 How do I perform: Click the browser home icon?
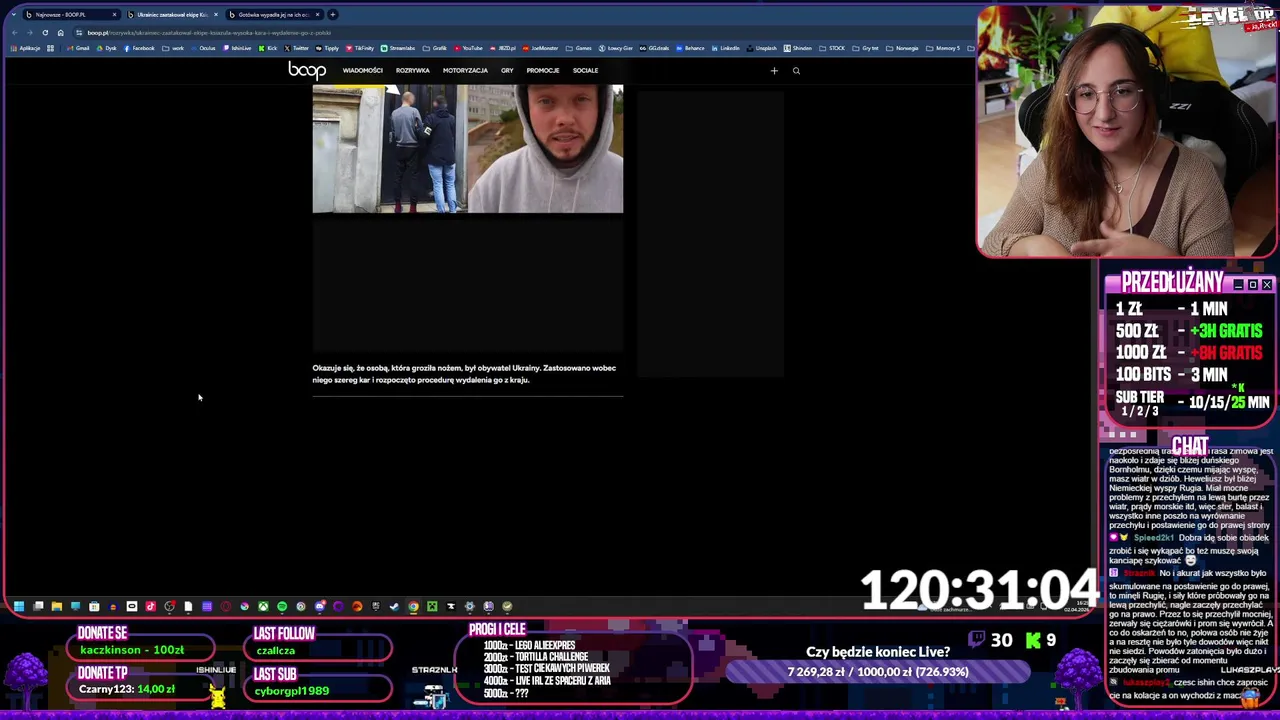point(60,32)
